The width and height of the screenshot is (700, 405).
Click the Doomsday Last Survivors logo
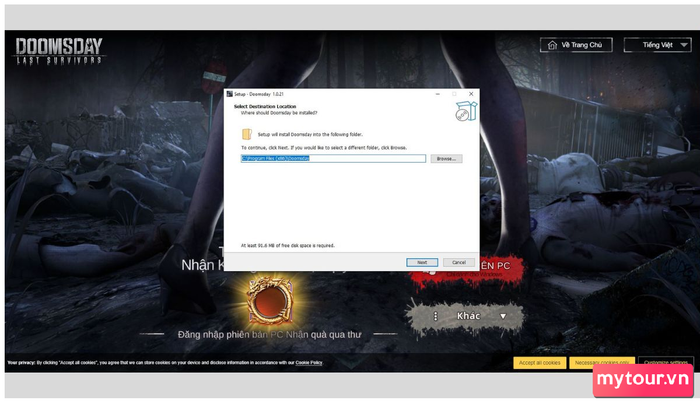point(59,51)
